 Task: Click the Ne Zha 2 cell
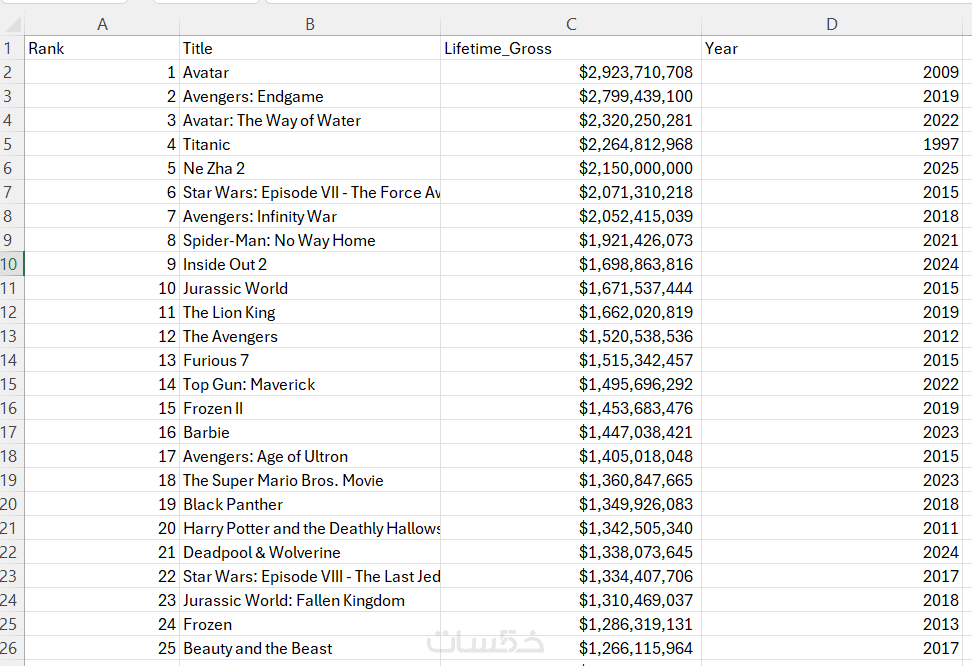[x=310, y=168]
